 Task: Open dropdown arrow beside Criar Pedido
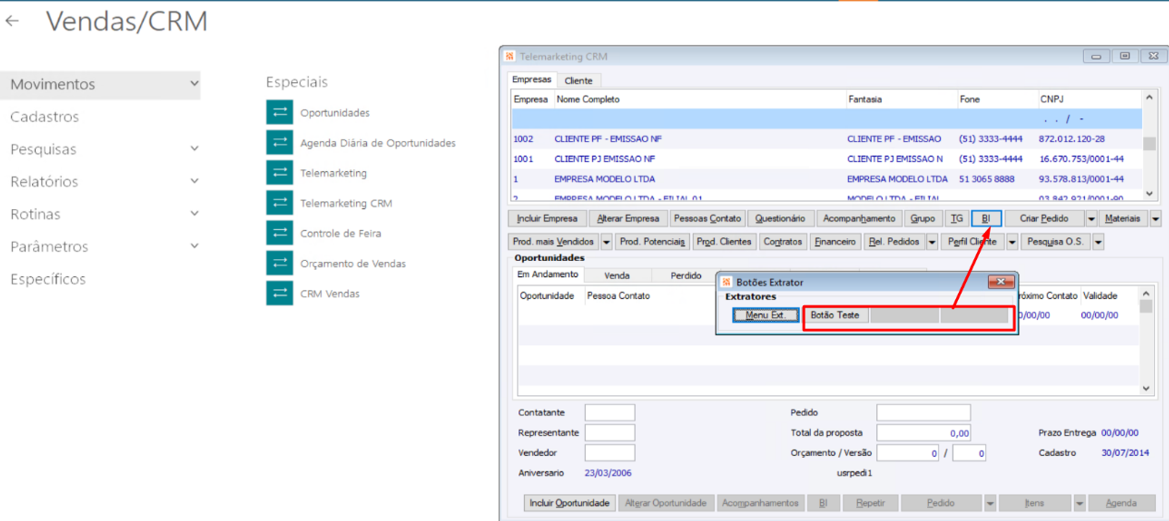coord(1091,218)
